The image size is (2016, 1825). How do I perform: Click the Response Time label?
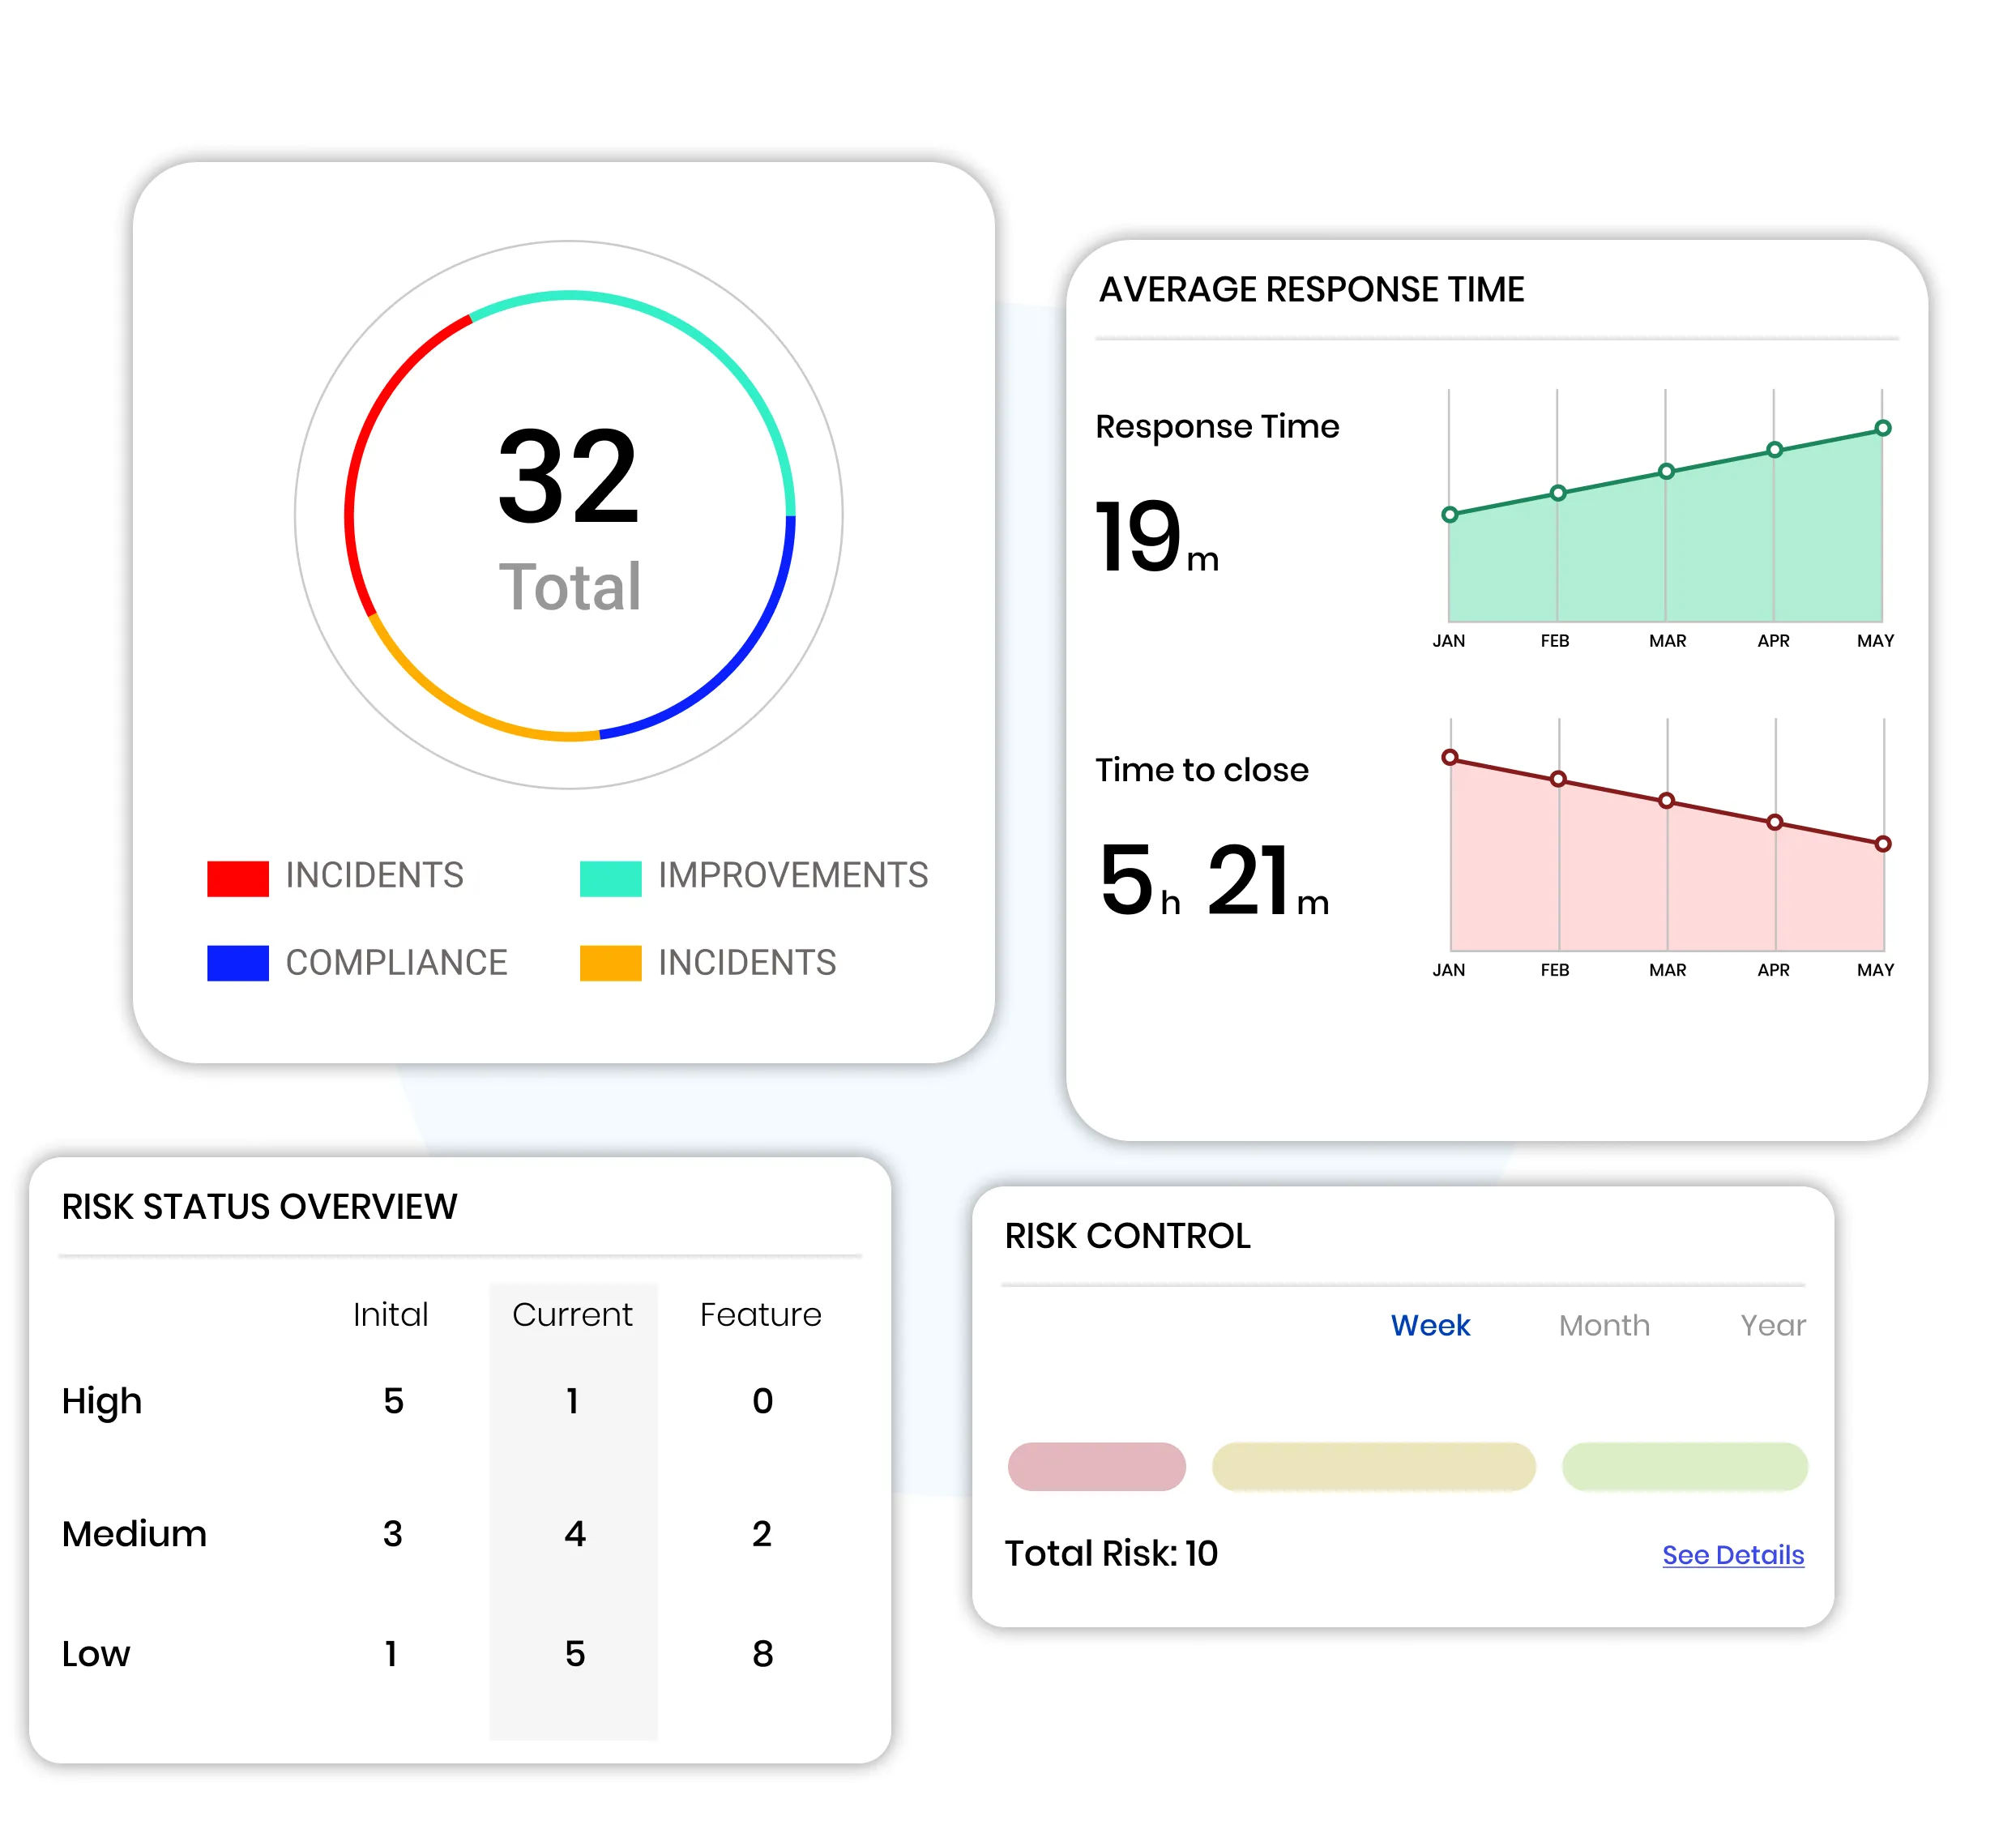(x=1217, y=427)
